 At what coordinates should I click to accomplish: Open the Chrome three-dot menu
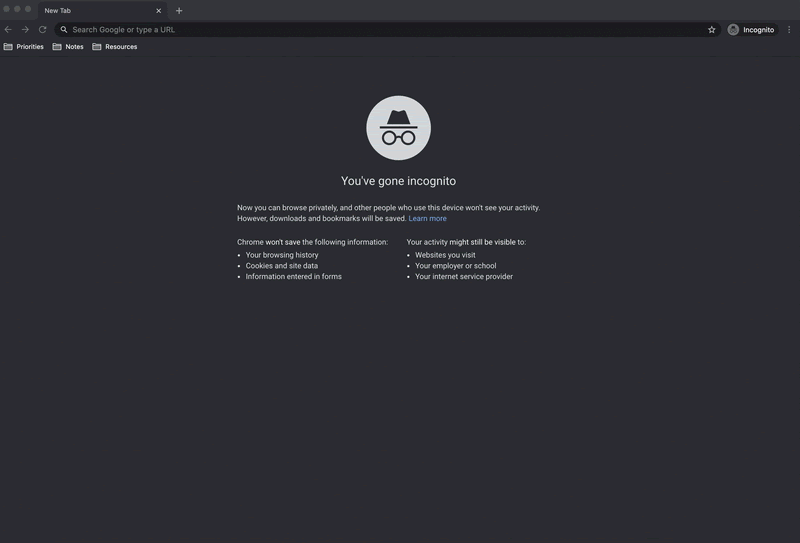coord(789,30)
